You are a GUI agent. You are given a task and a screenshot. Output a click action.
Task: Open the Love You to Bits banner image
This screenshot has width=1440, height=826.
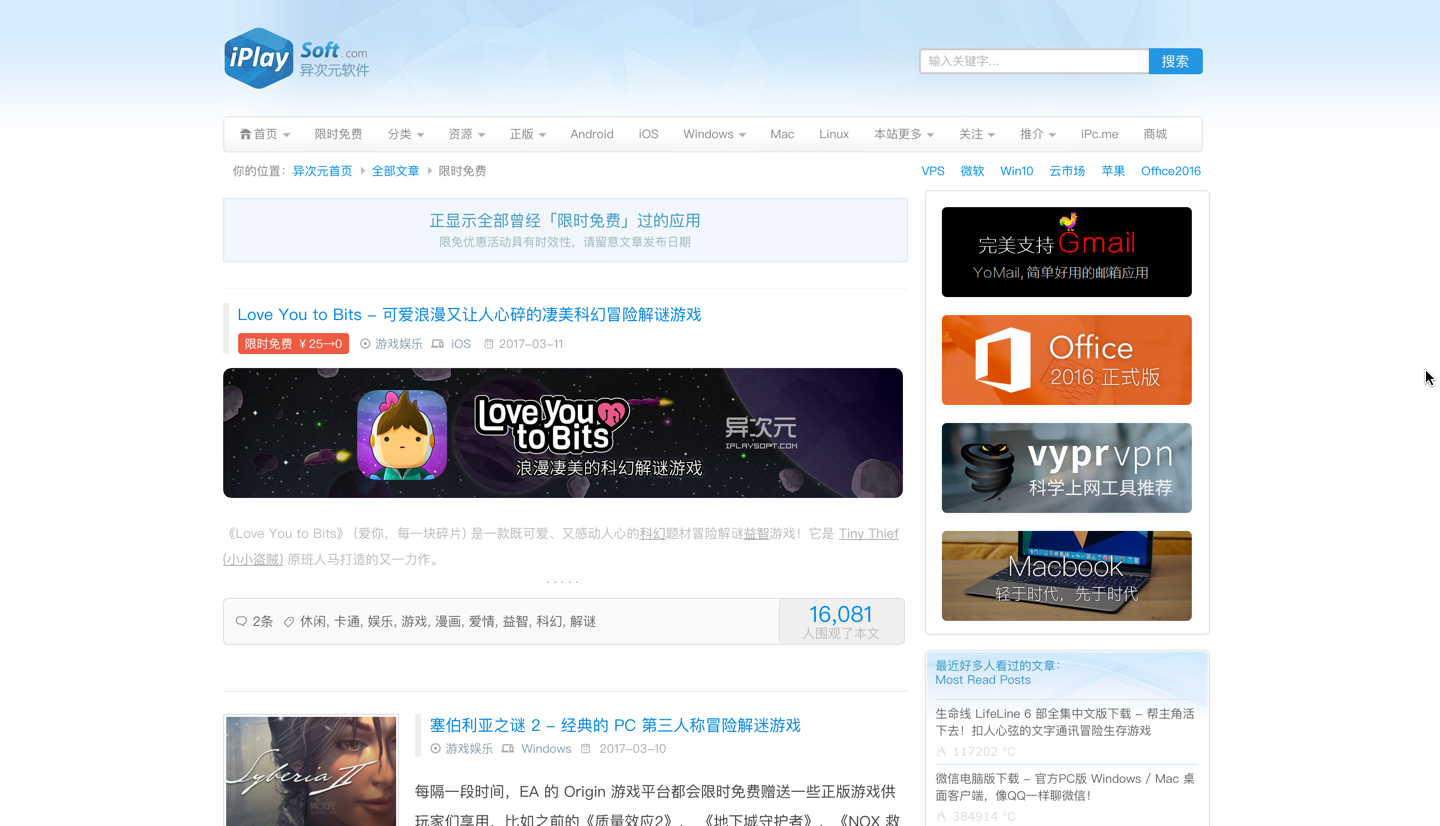tap(563, 433)
